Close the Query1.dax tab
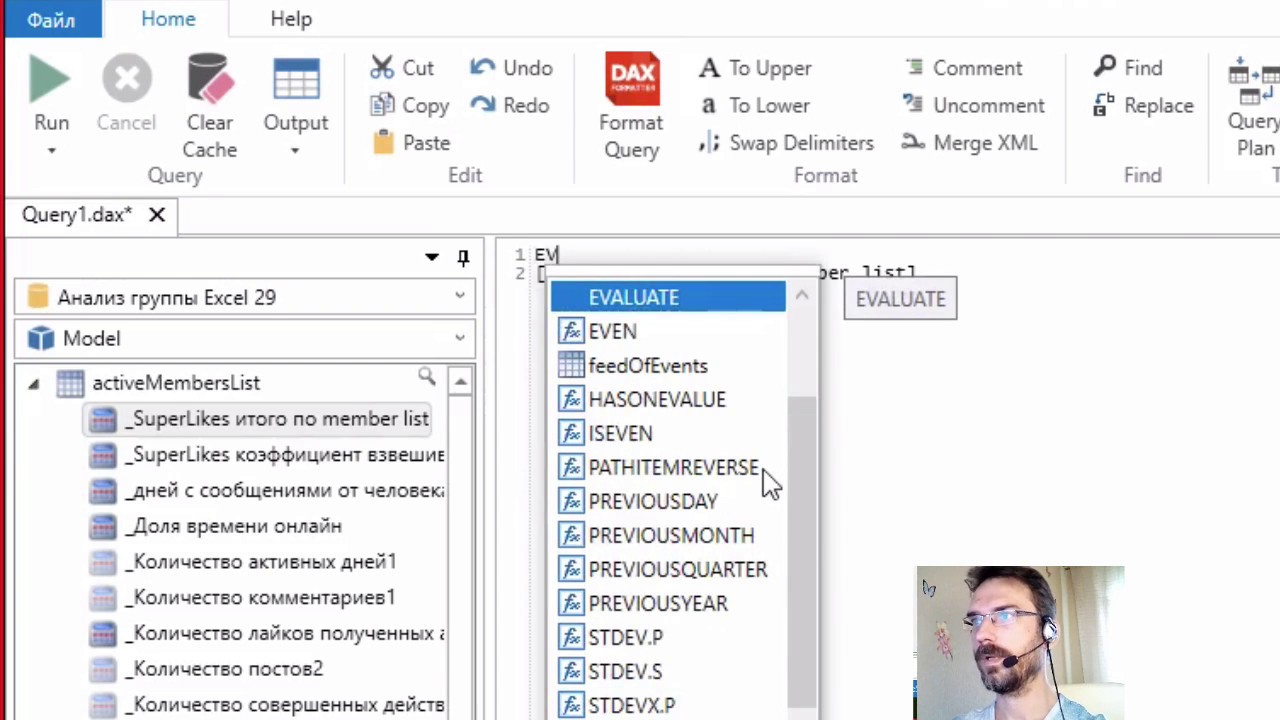This screenshot has height=720, width=1280. click(x=157, y=214)
